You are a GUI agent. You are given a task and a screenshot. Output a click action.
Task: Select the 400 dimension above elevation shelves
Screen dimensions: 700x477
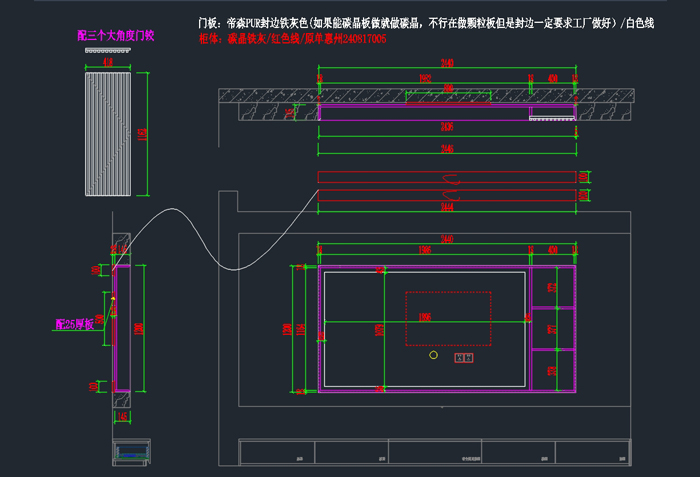553,250
